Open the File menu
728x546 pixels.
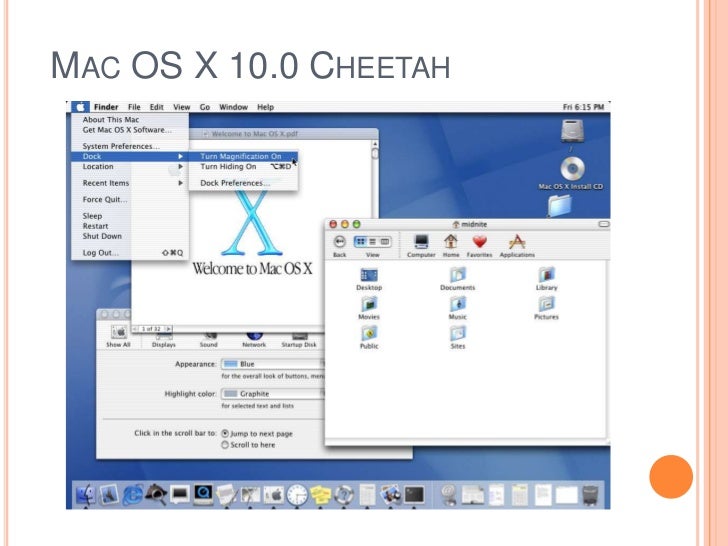[134, 107]
